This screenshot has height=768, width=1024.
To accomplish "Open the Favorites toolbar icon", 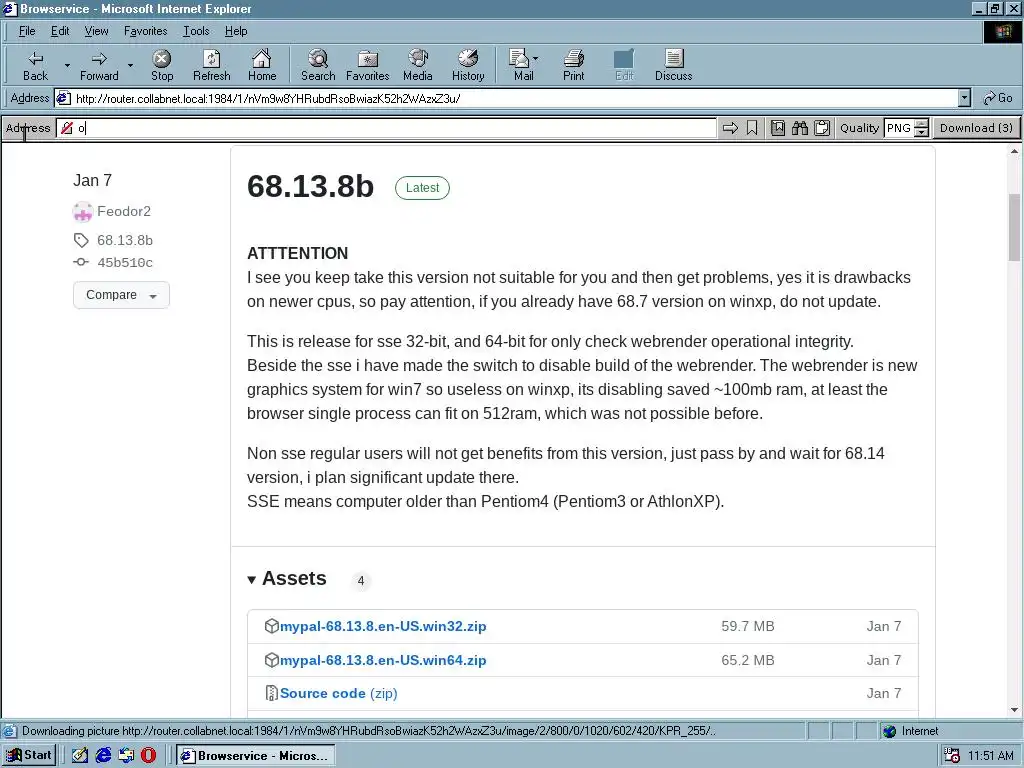I will click(x=368, y=65).
